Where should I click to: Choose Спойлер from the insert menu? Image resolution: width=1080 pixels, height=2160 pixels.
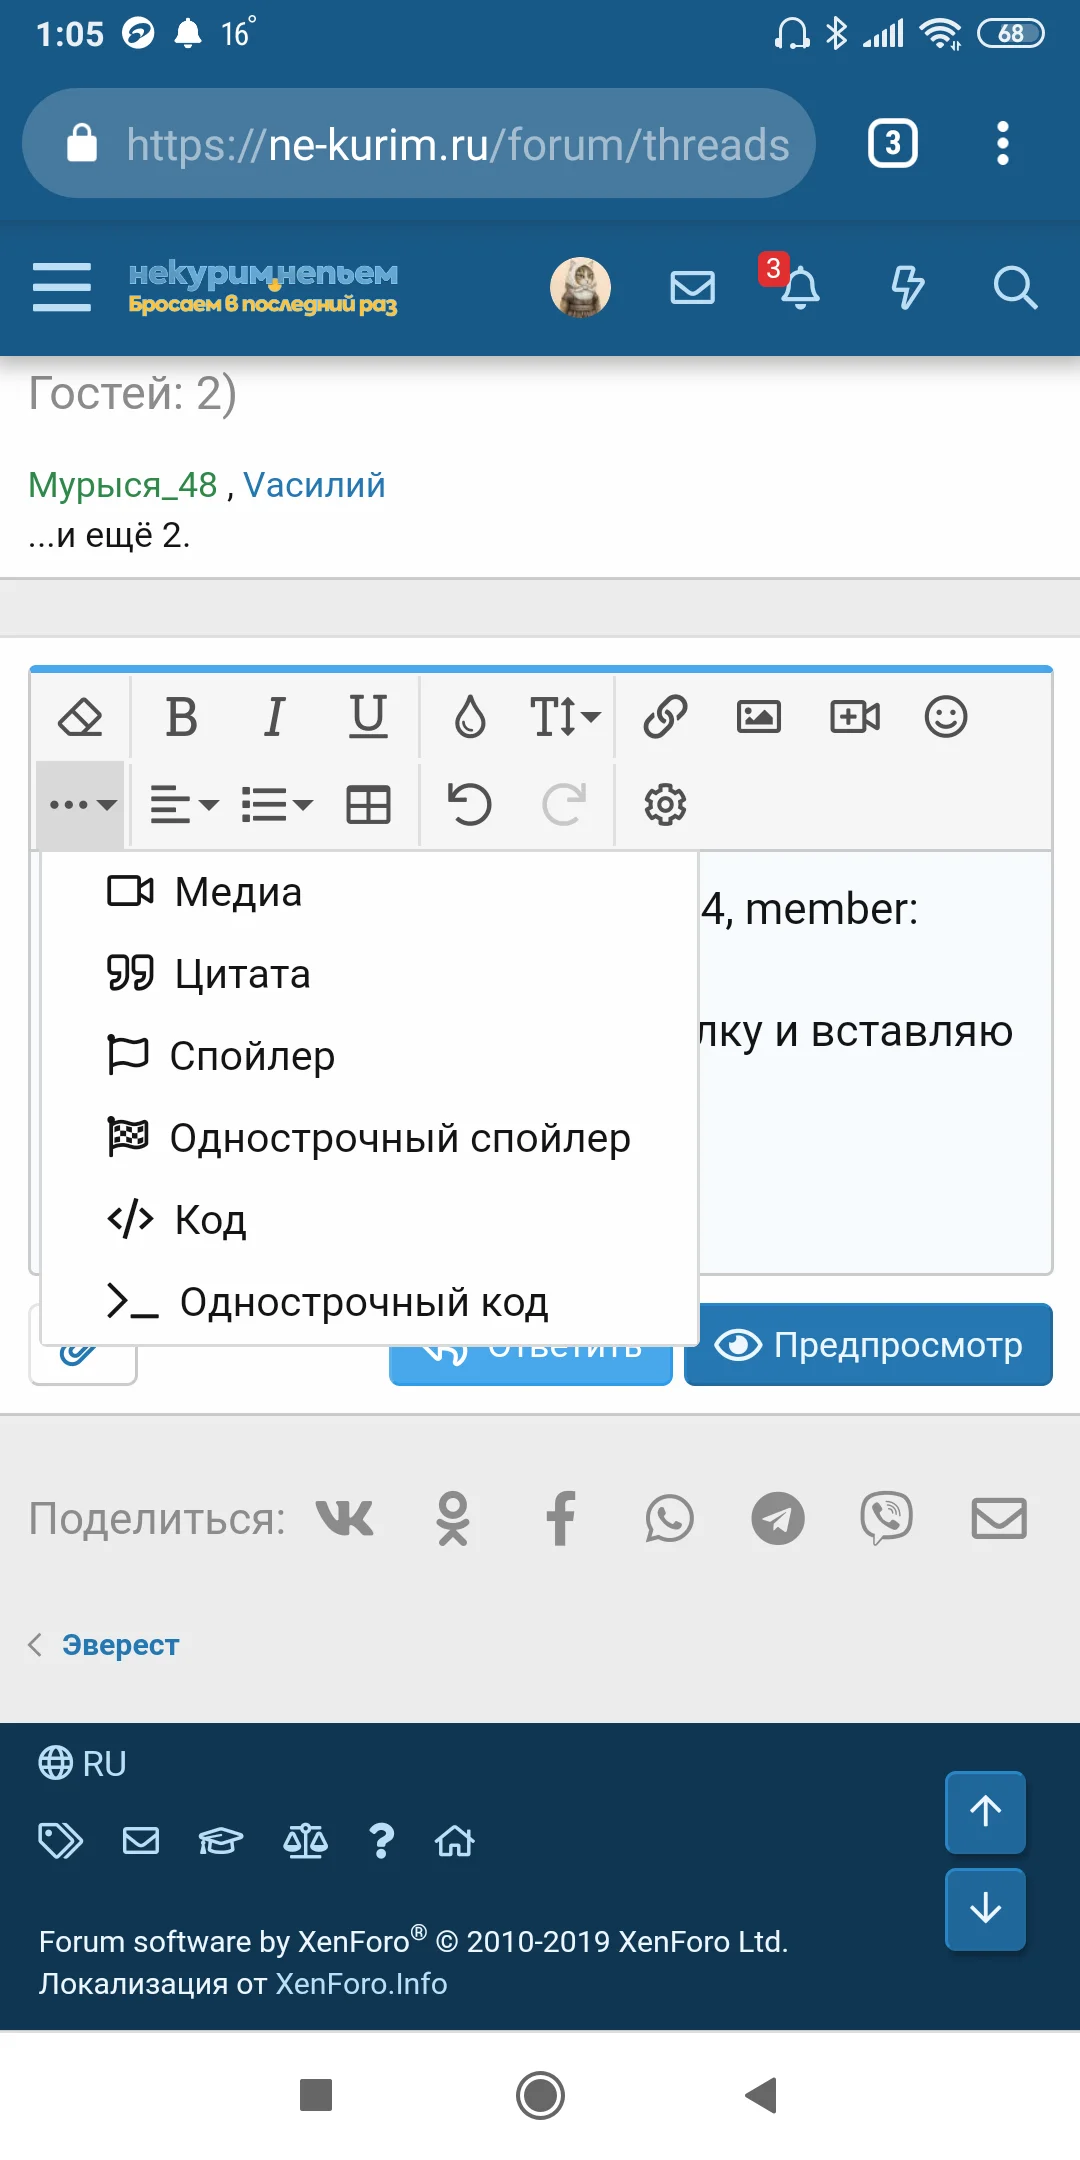point(251,1056)
